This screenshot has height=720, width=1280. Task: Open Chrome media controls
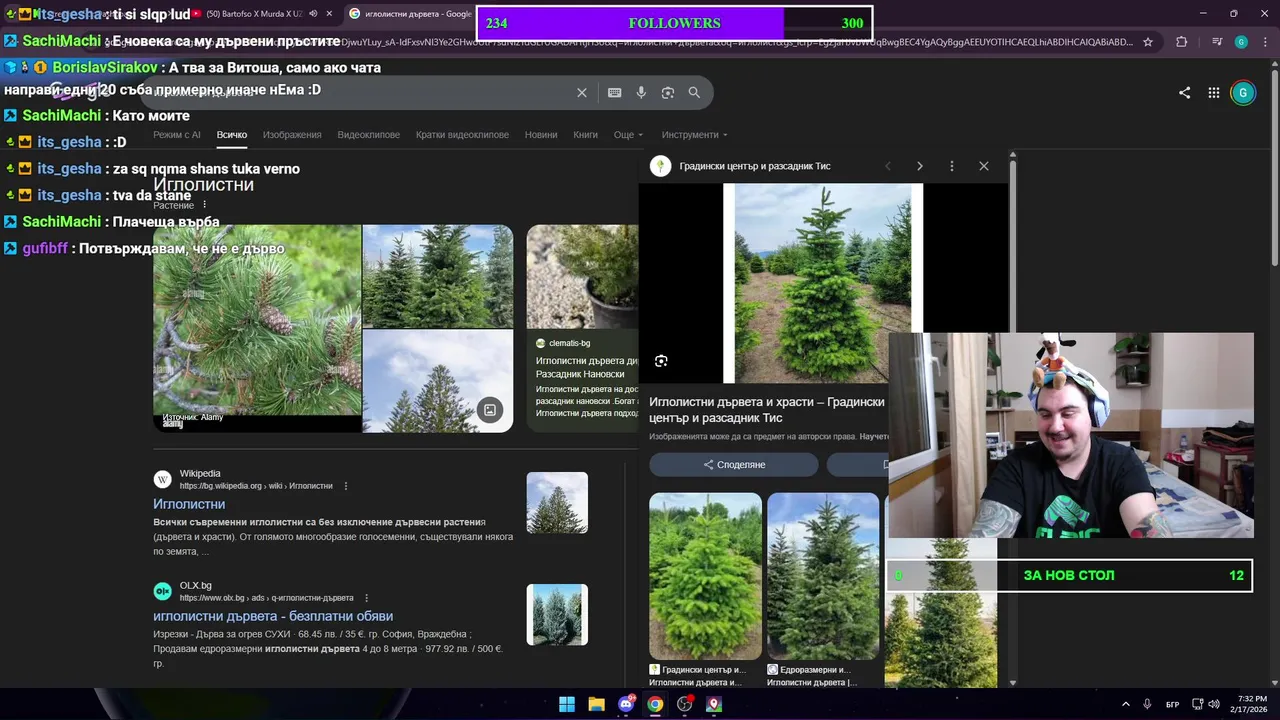[x=1216, y=42]
